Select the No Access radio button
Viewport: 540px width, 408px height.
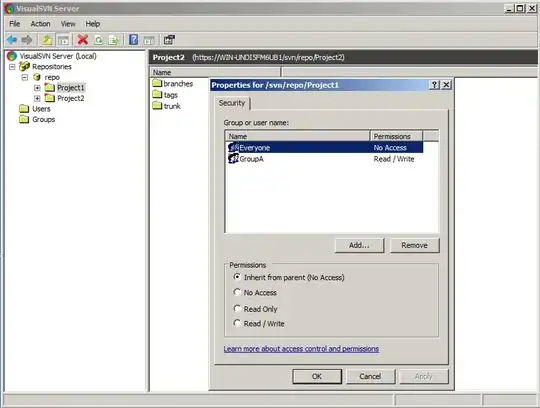coord(237,292)
